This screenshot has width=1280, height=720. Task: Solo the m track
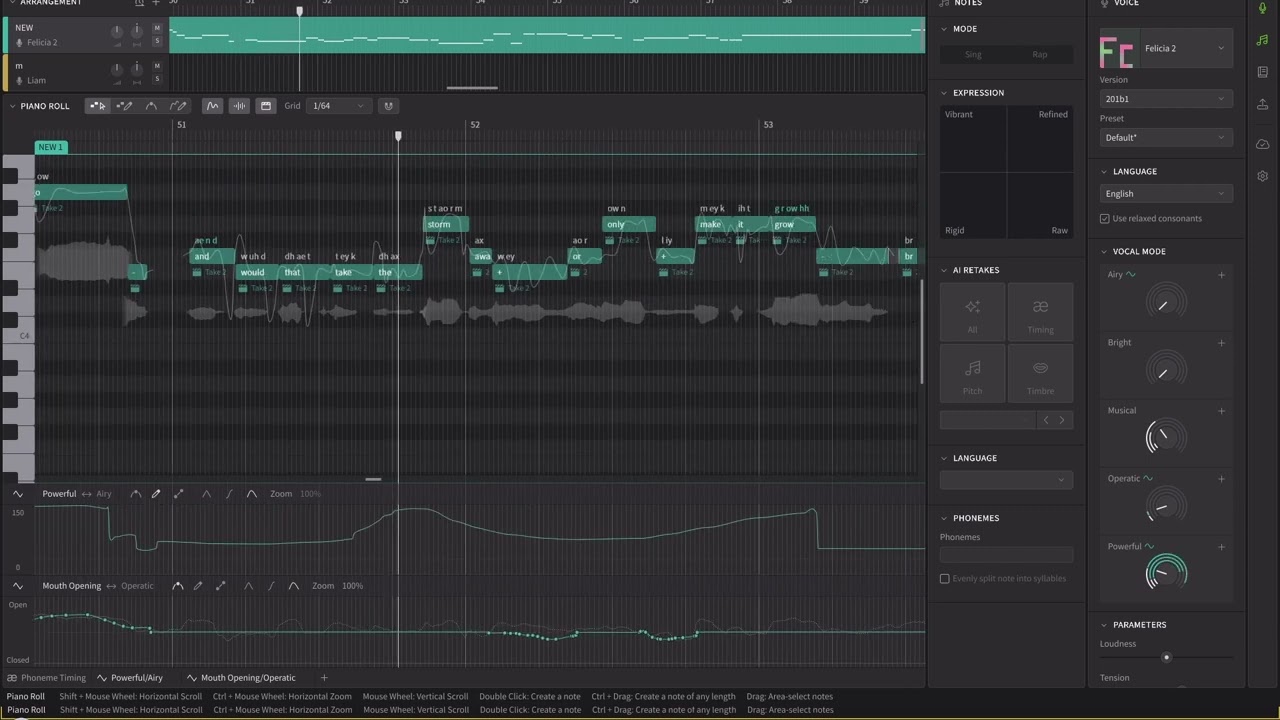(157, 79)
